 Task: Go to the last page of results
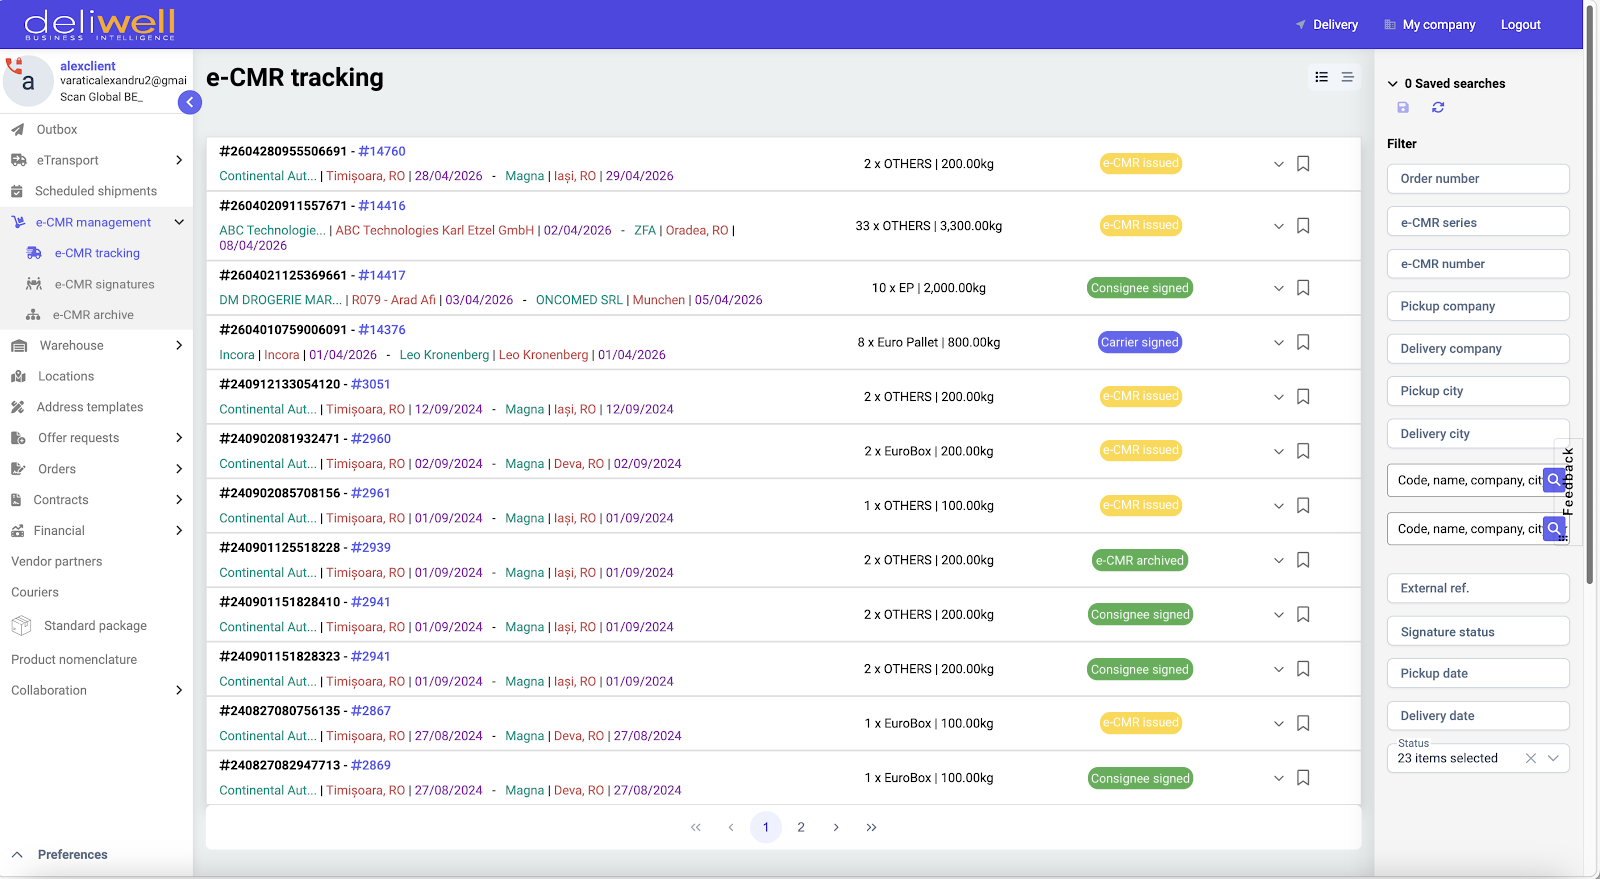tap(871, 827)
